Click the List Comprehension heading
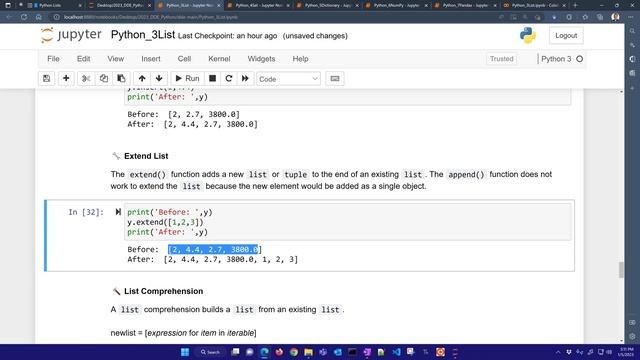The width and height of the screenshot is (640, 360). (163, 291)
